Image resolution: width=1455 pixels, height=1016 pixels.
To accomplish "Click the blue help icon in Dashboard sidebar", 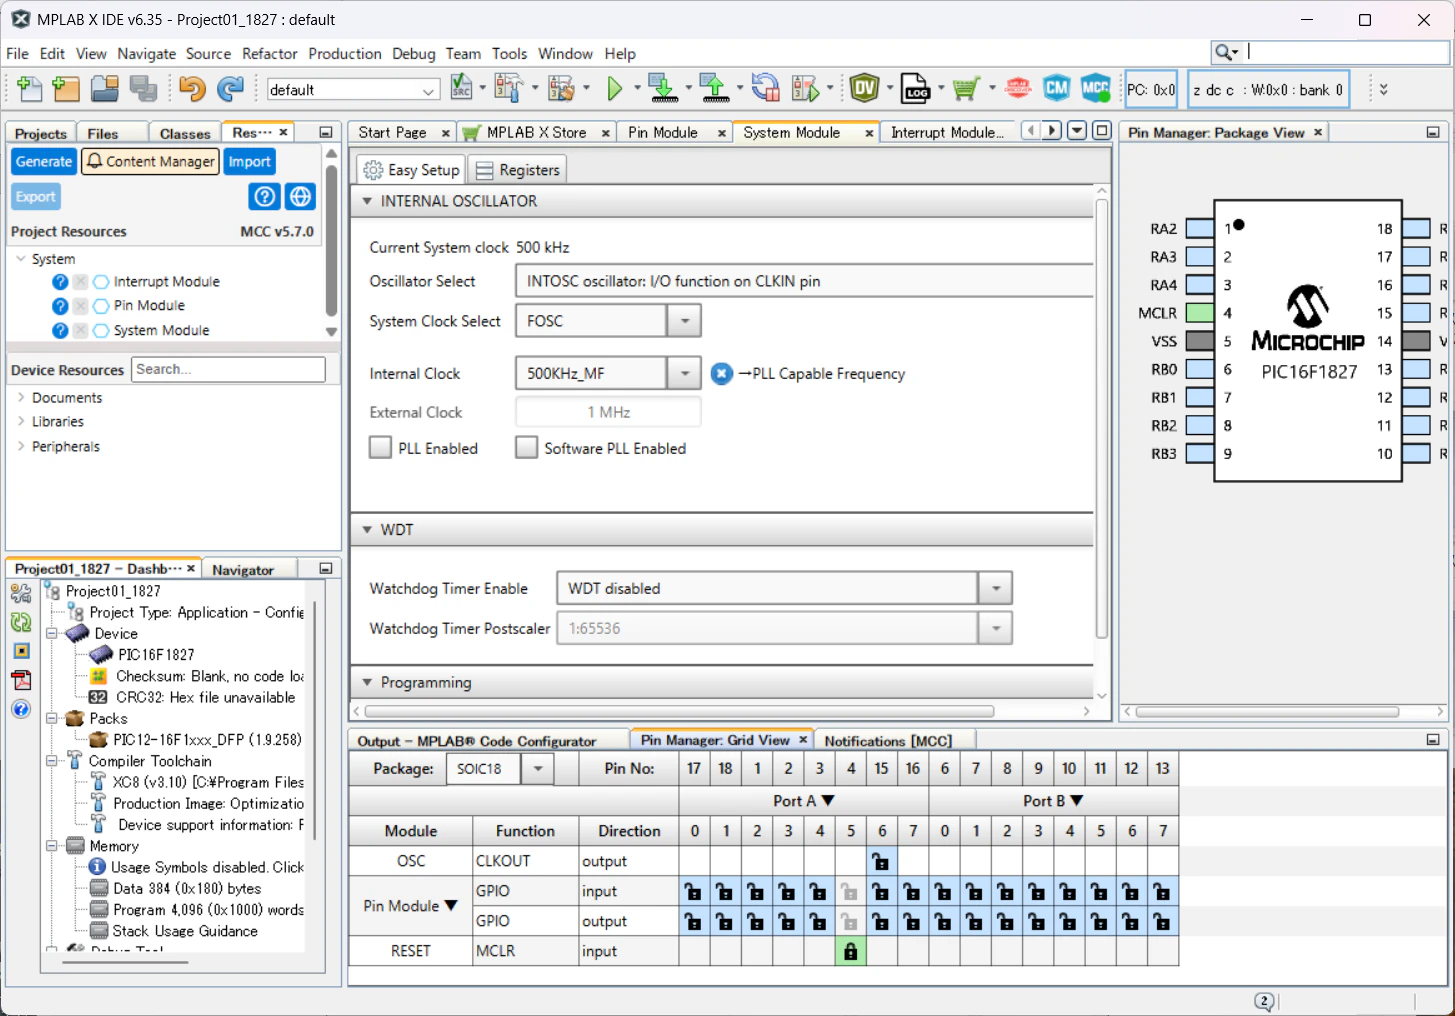I will tap(21, 709).
